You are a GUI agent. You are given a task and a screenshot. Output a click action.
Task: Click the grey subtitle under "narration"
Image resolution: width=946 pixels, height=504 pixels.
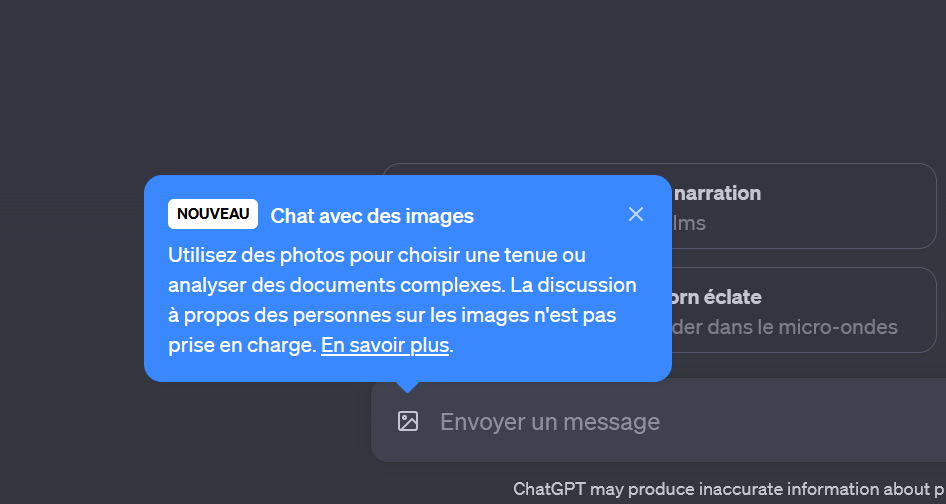(690, 223)
